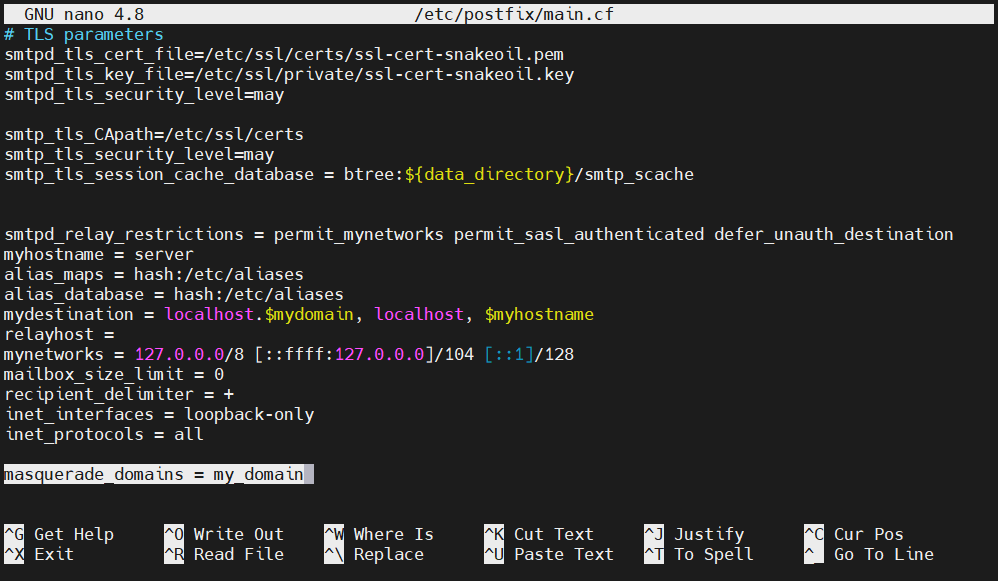The width and height of the screenshot is (998, 581).
Task: Click the highlighted masquerade_domains line
Action: point(159,474)
